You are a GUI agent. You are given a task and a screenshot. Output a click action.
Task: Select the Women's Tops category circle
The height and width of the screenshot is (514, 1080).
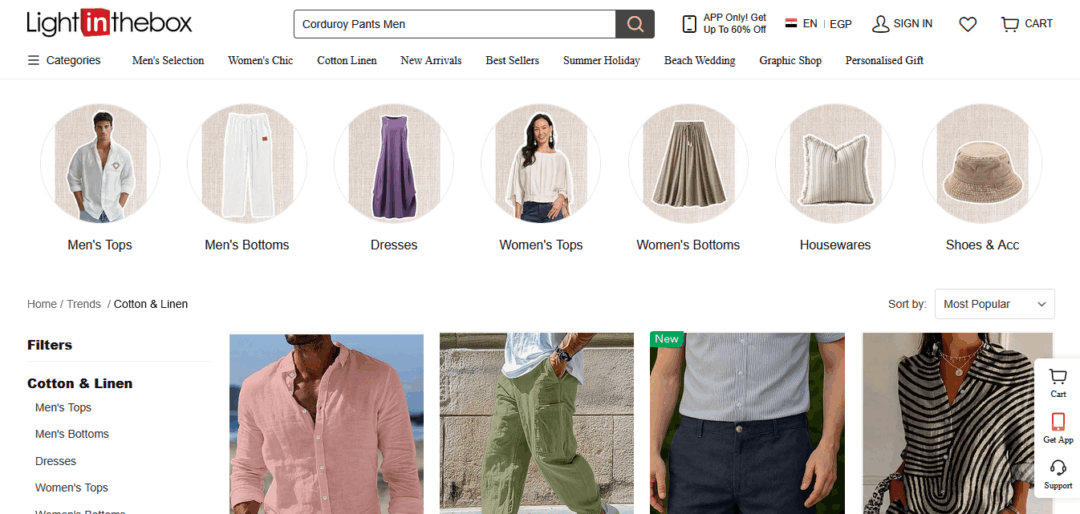click(541, 164)
